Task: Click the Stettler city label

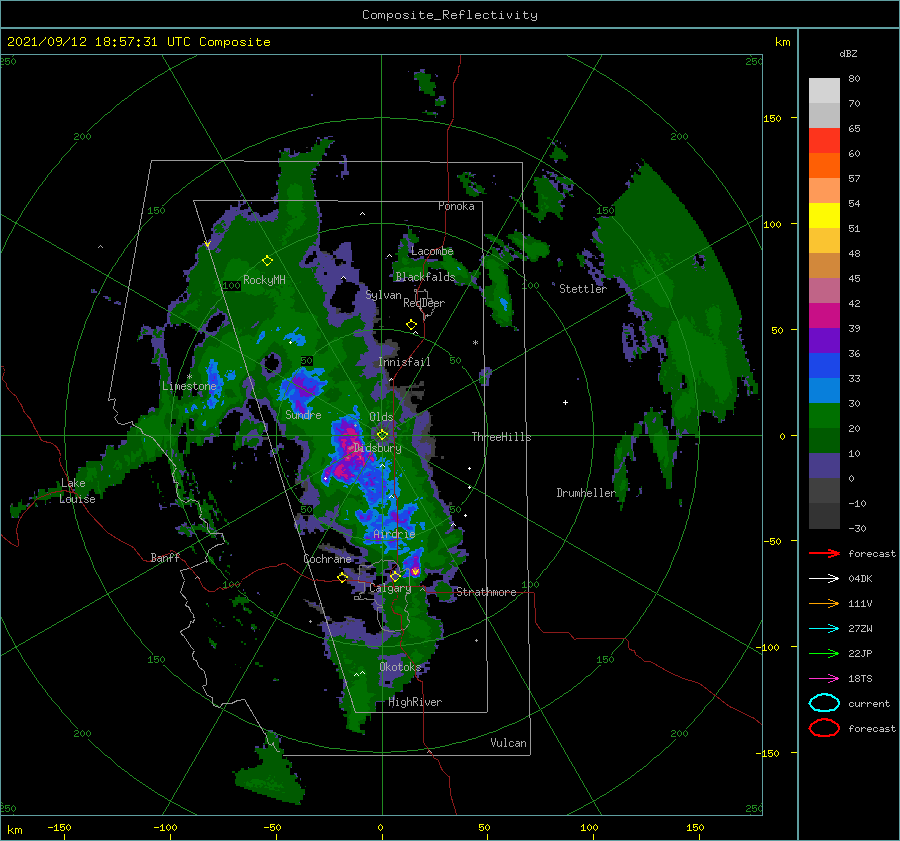Action: (583, 289)
